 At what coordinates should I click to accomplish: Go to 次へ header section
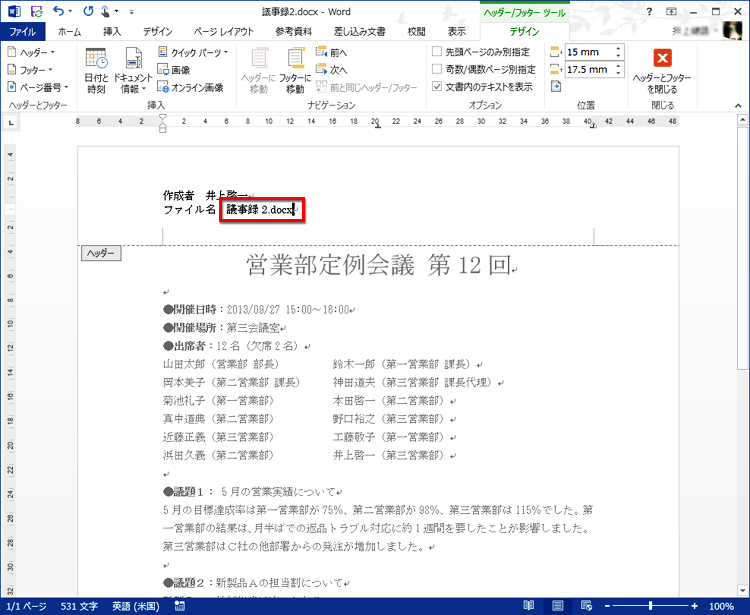(331, 70)
